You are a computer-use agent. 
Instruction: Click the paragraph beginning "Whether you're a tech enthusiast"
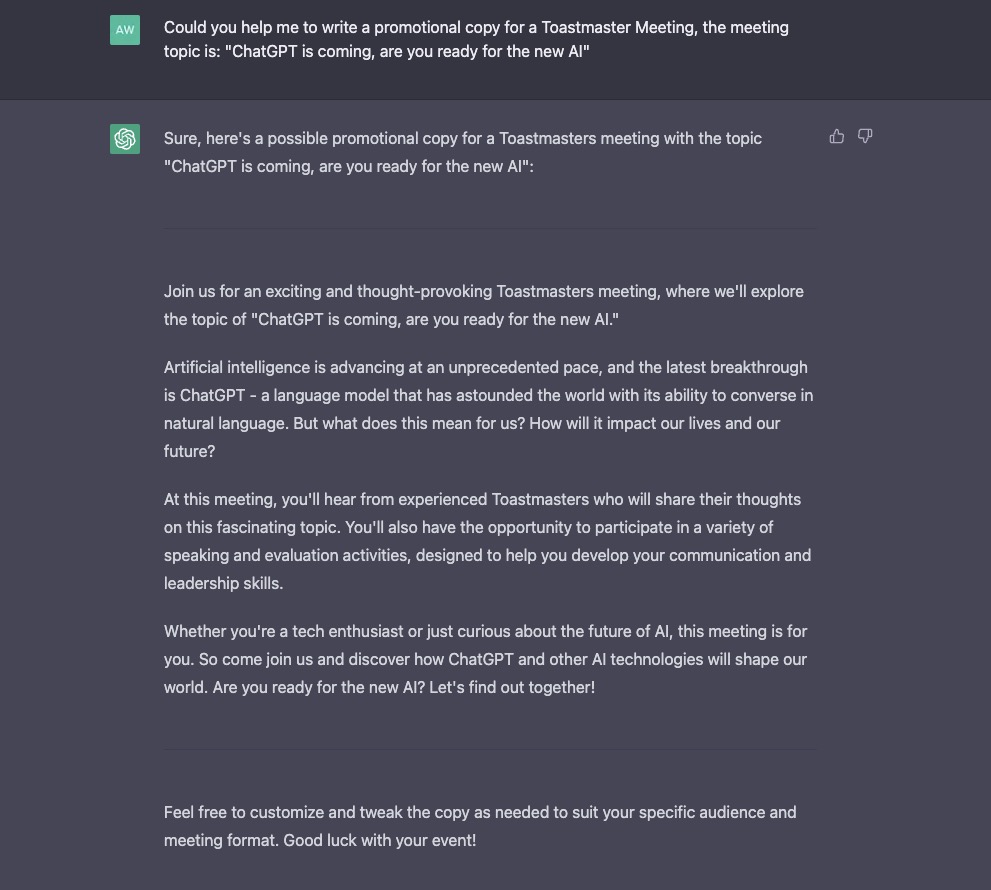pos(485,659)
